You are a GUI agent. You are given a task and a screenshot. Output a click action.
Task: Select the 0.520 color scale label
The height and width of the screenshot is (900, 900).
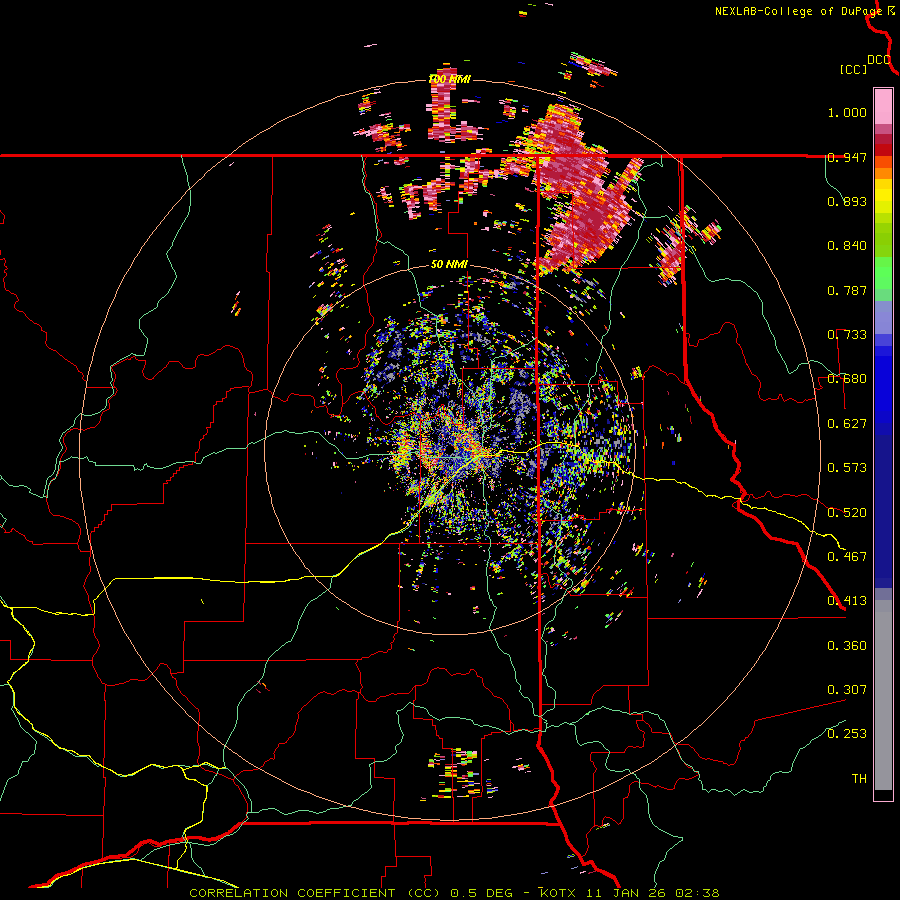(847, 512)
